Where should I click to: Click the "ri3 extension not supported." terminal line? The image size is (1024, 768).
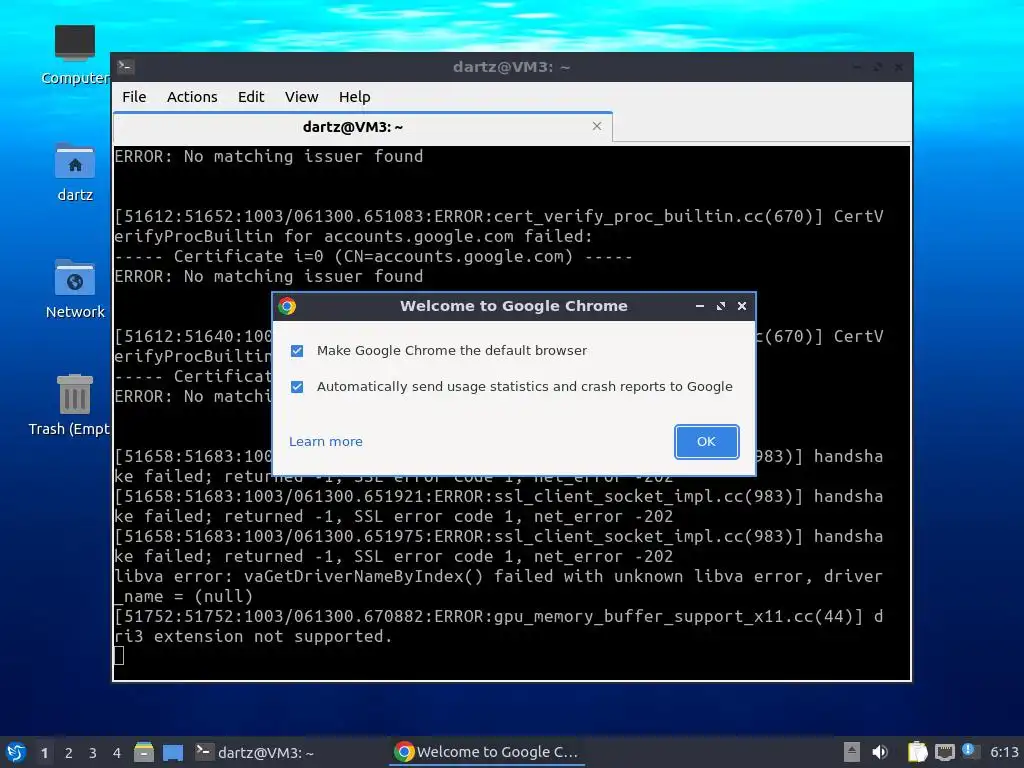pos(253,636)
